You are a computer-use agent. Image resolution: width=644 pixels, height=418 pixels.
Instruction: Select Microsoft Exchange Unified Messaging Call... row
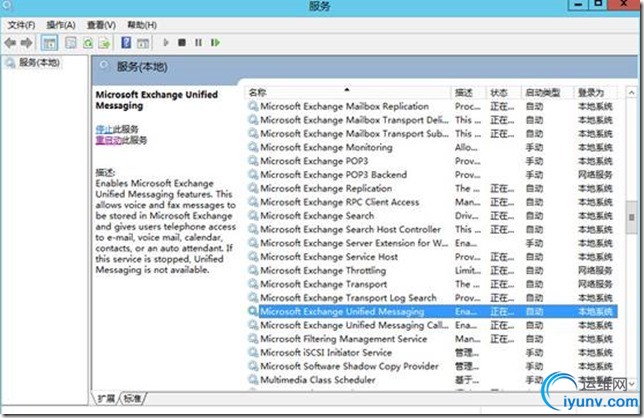pos(431,325)
